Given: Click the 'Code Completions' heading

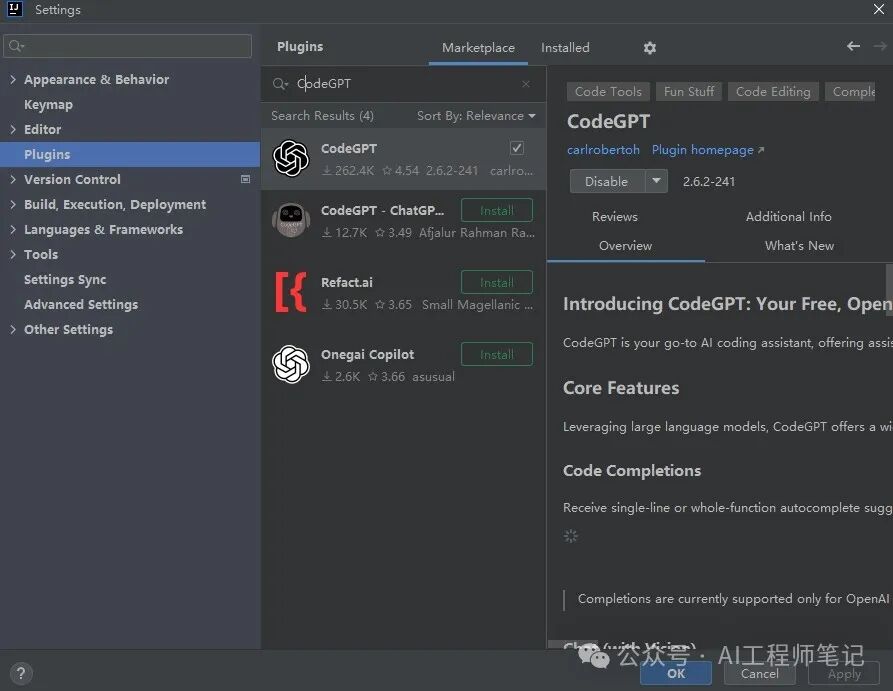Looking at the screenshot, I should (x=632, y=471).
